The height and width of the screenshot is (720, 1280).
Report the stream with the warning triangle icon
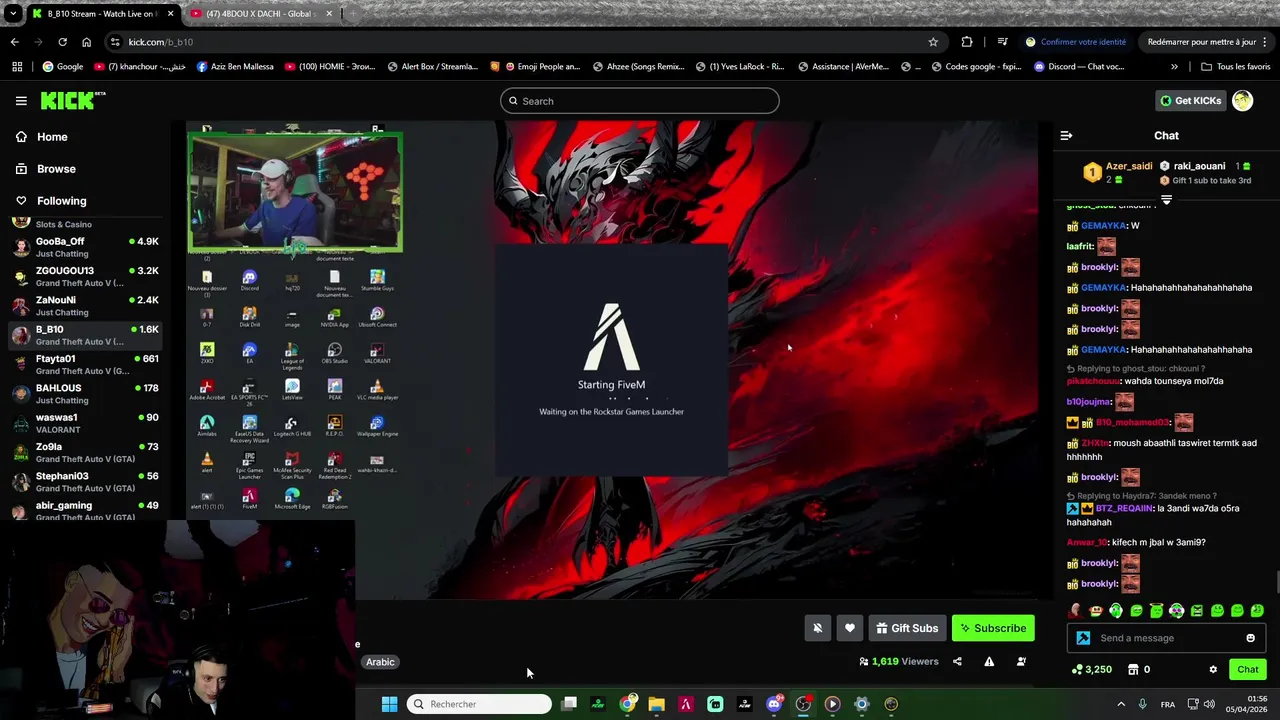tap(989, 661)
